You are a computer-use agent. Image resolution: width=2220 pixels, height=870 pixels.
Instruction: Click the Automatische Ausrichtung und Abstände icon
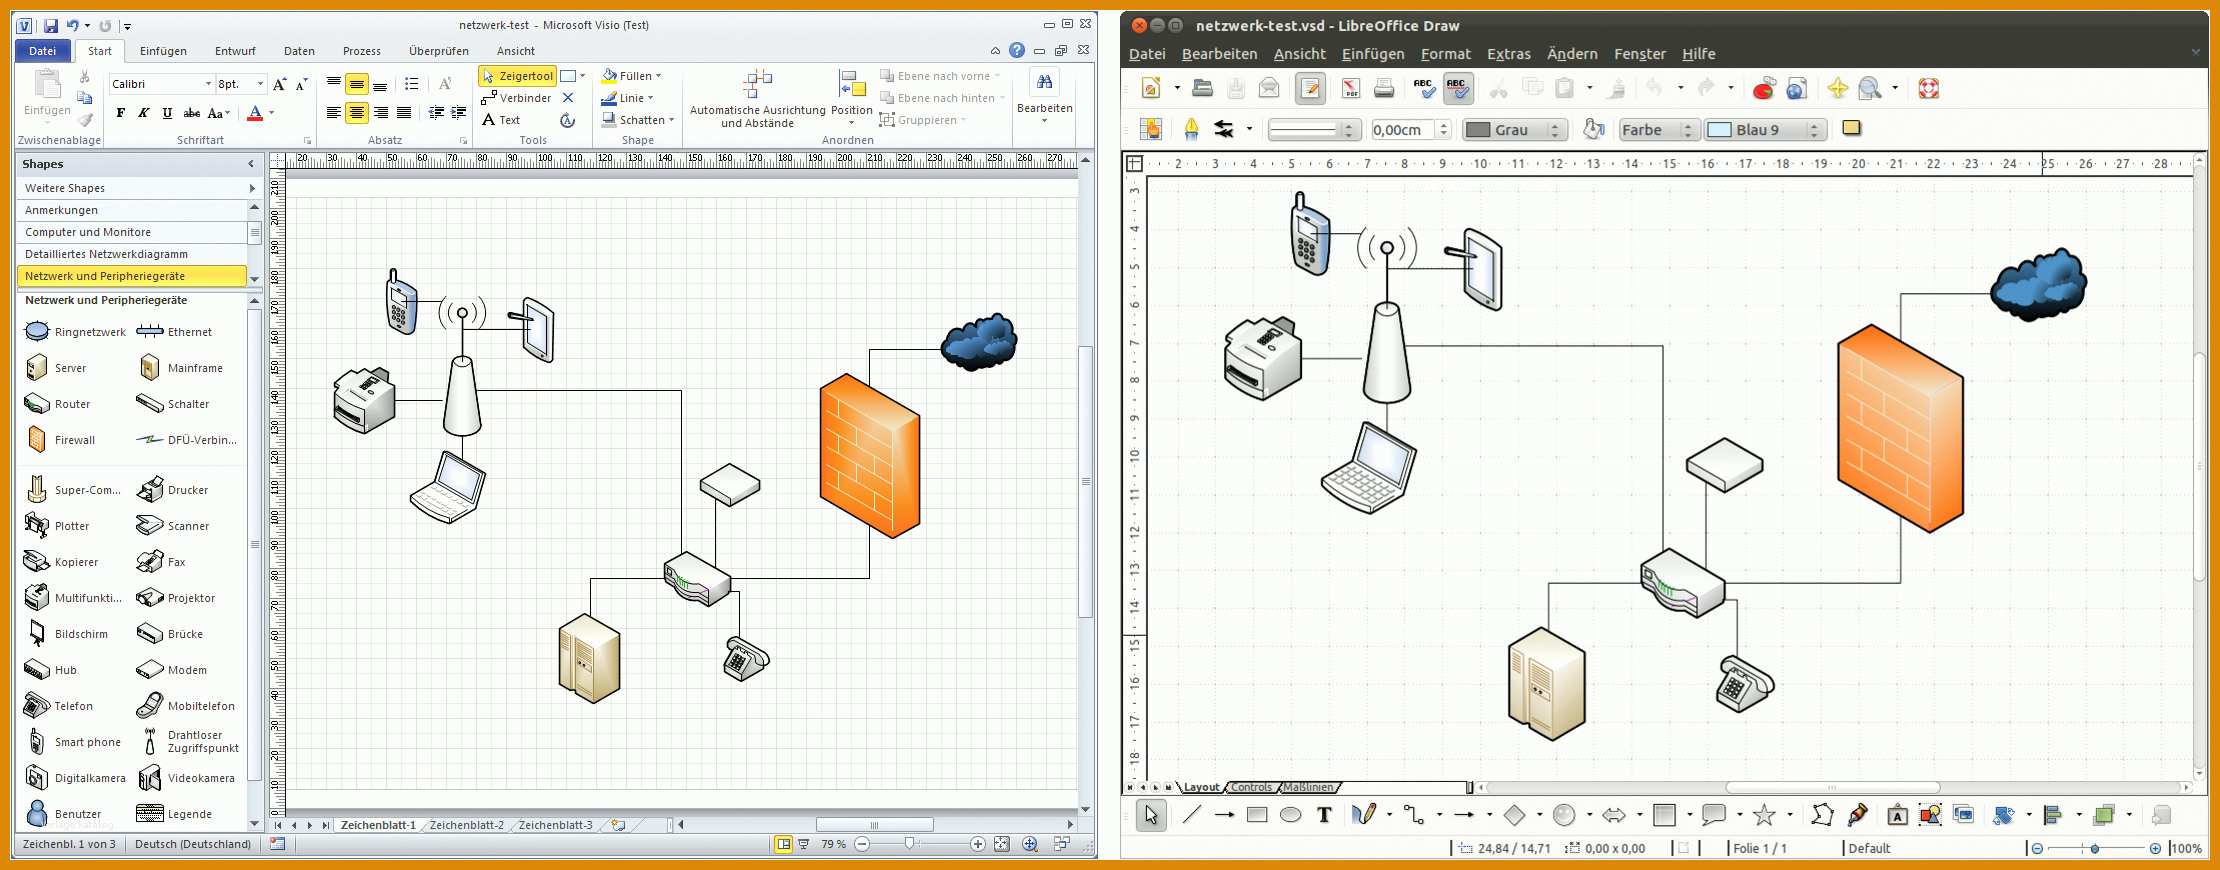(x=757, y=84)
